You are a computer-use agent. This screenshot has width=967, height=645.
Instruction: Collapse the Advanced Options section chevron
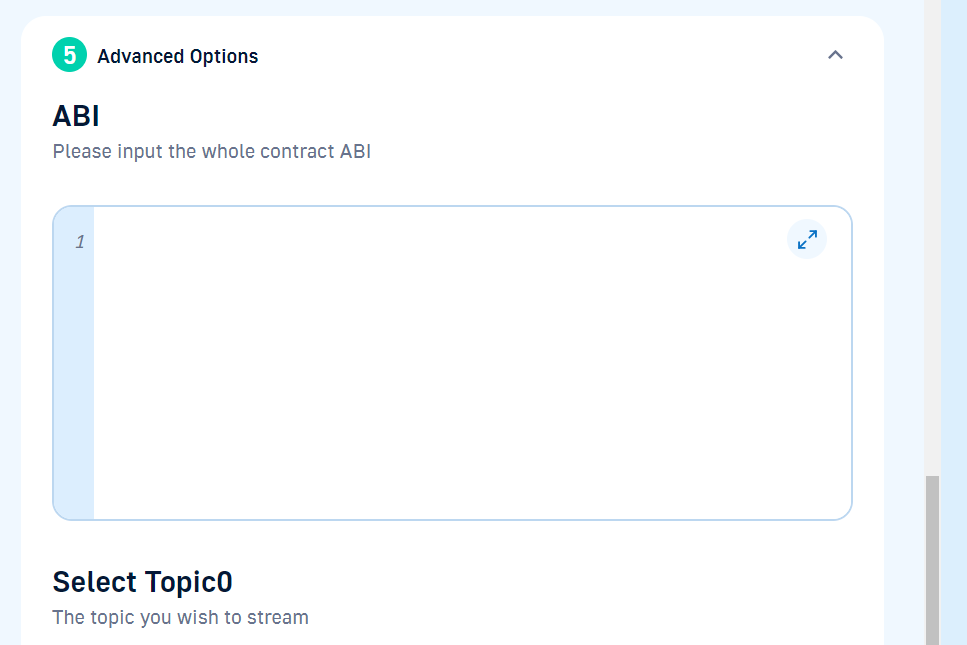pos(835,55)
